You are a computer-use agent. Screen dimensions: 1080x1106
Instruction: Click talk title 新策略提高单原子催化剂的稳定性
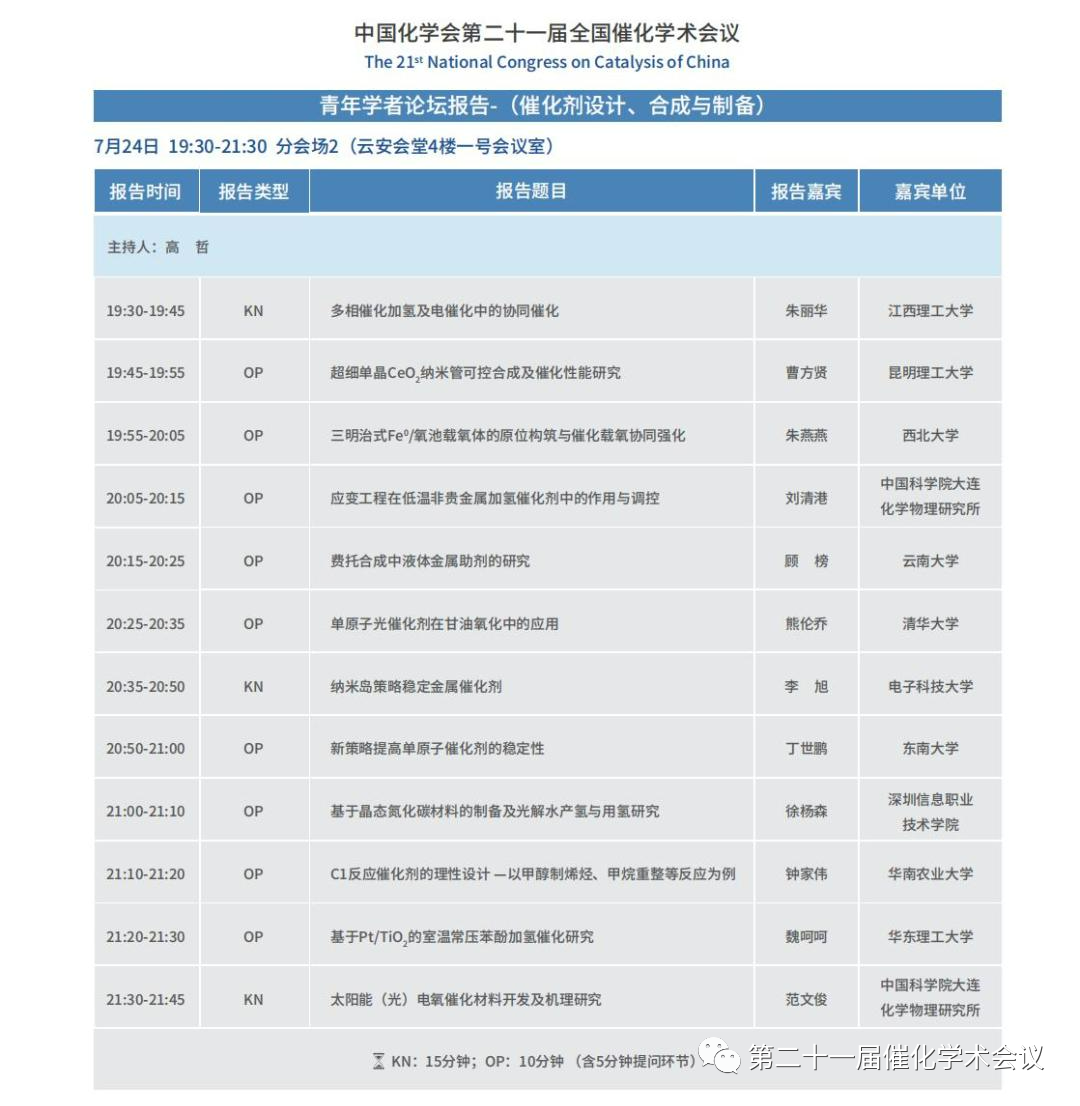(x=437, y=749)
